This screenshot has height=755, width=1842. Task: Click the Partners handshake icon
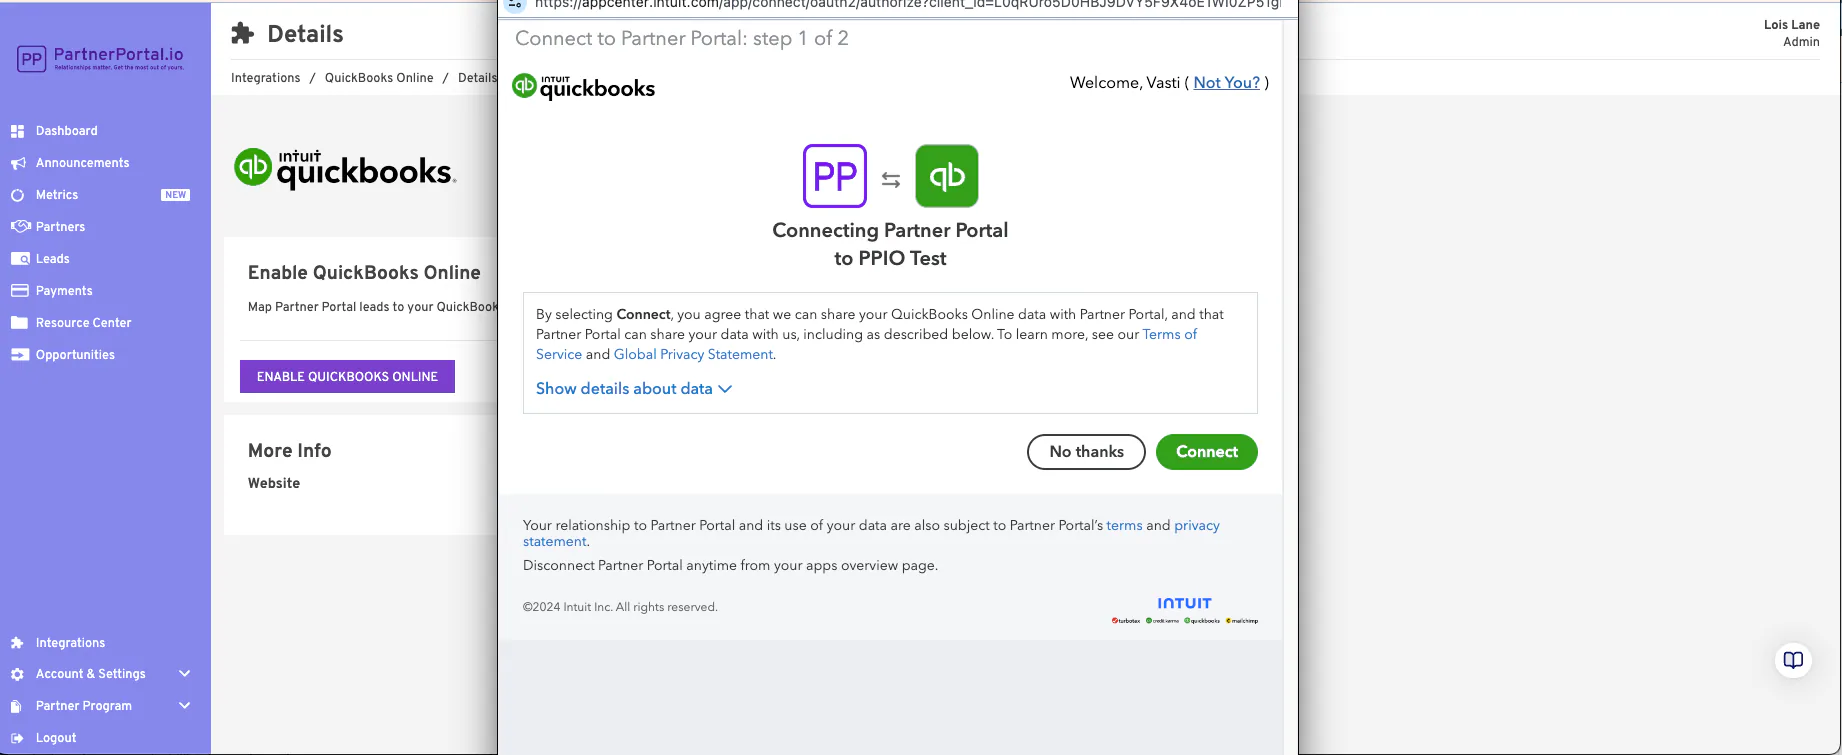point(20,227)
